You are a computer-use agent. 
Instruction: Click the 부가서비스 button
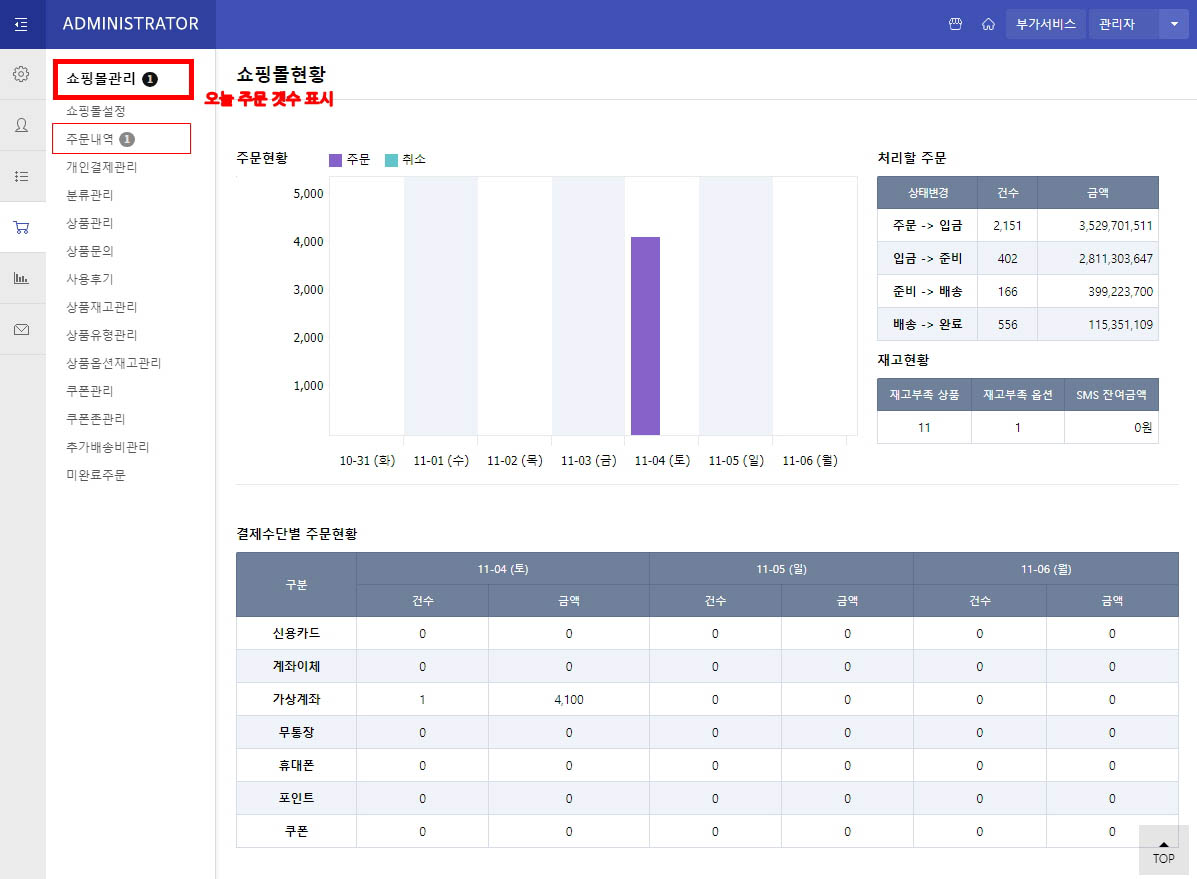[x=1045, y=24]
